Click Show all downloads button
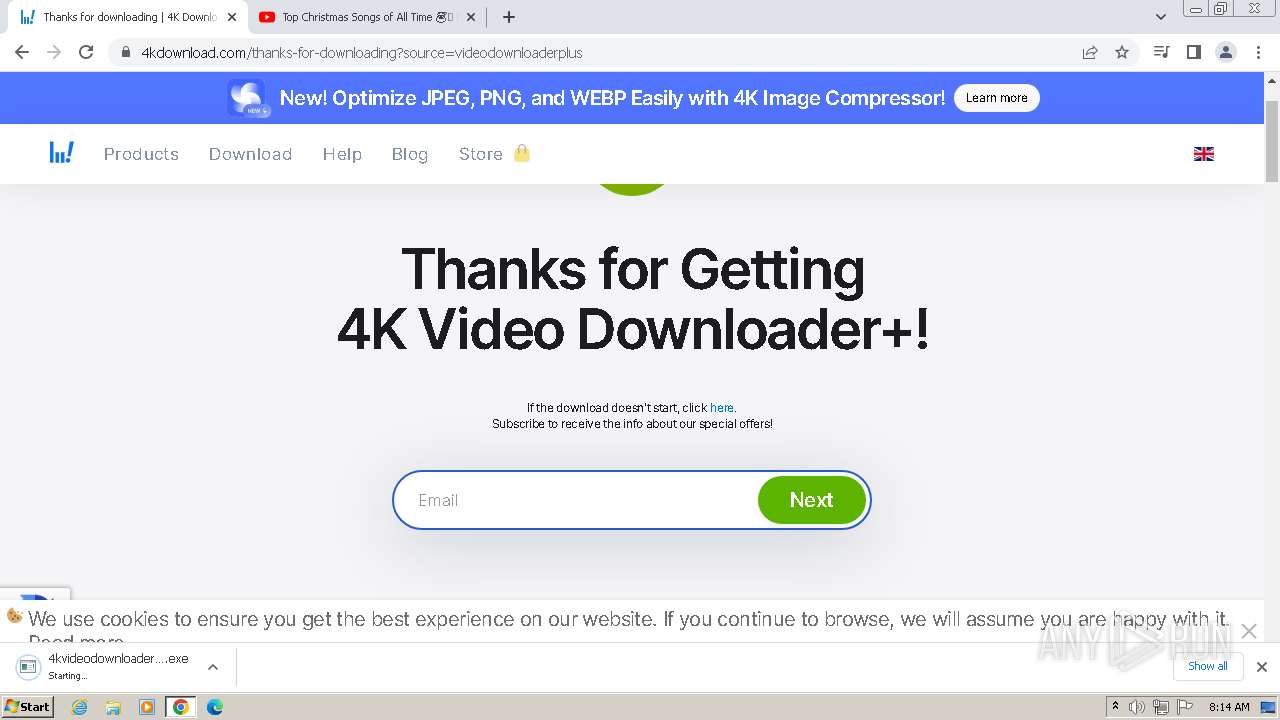This screenshot has width=1280, height=720. pos(1208,666)
